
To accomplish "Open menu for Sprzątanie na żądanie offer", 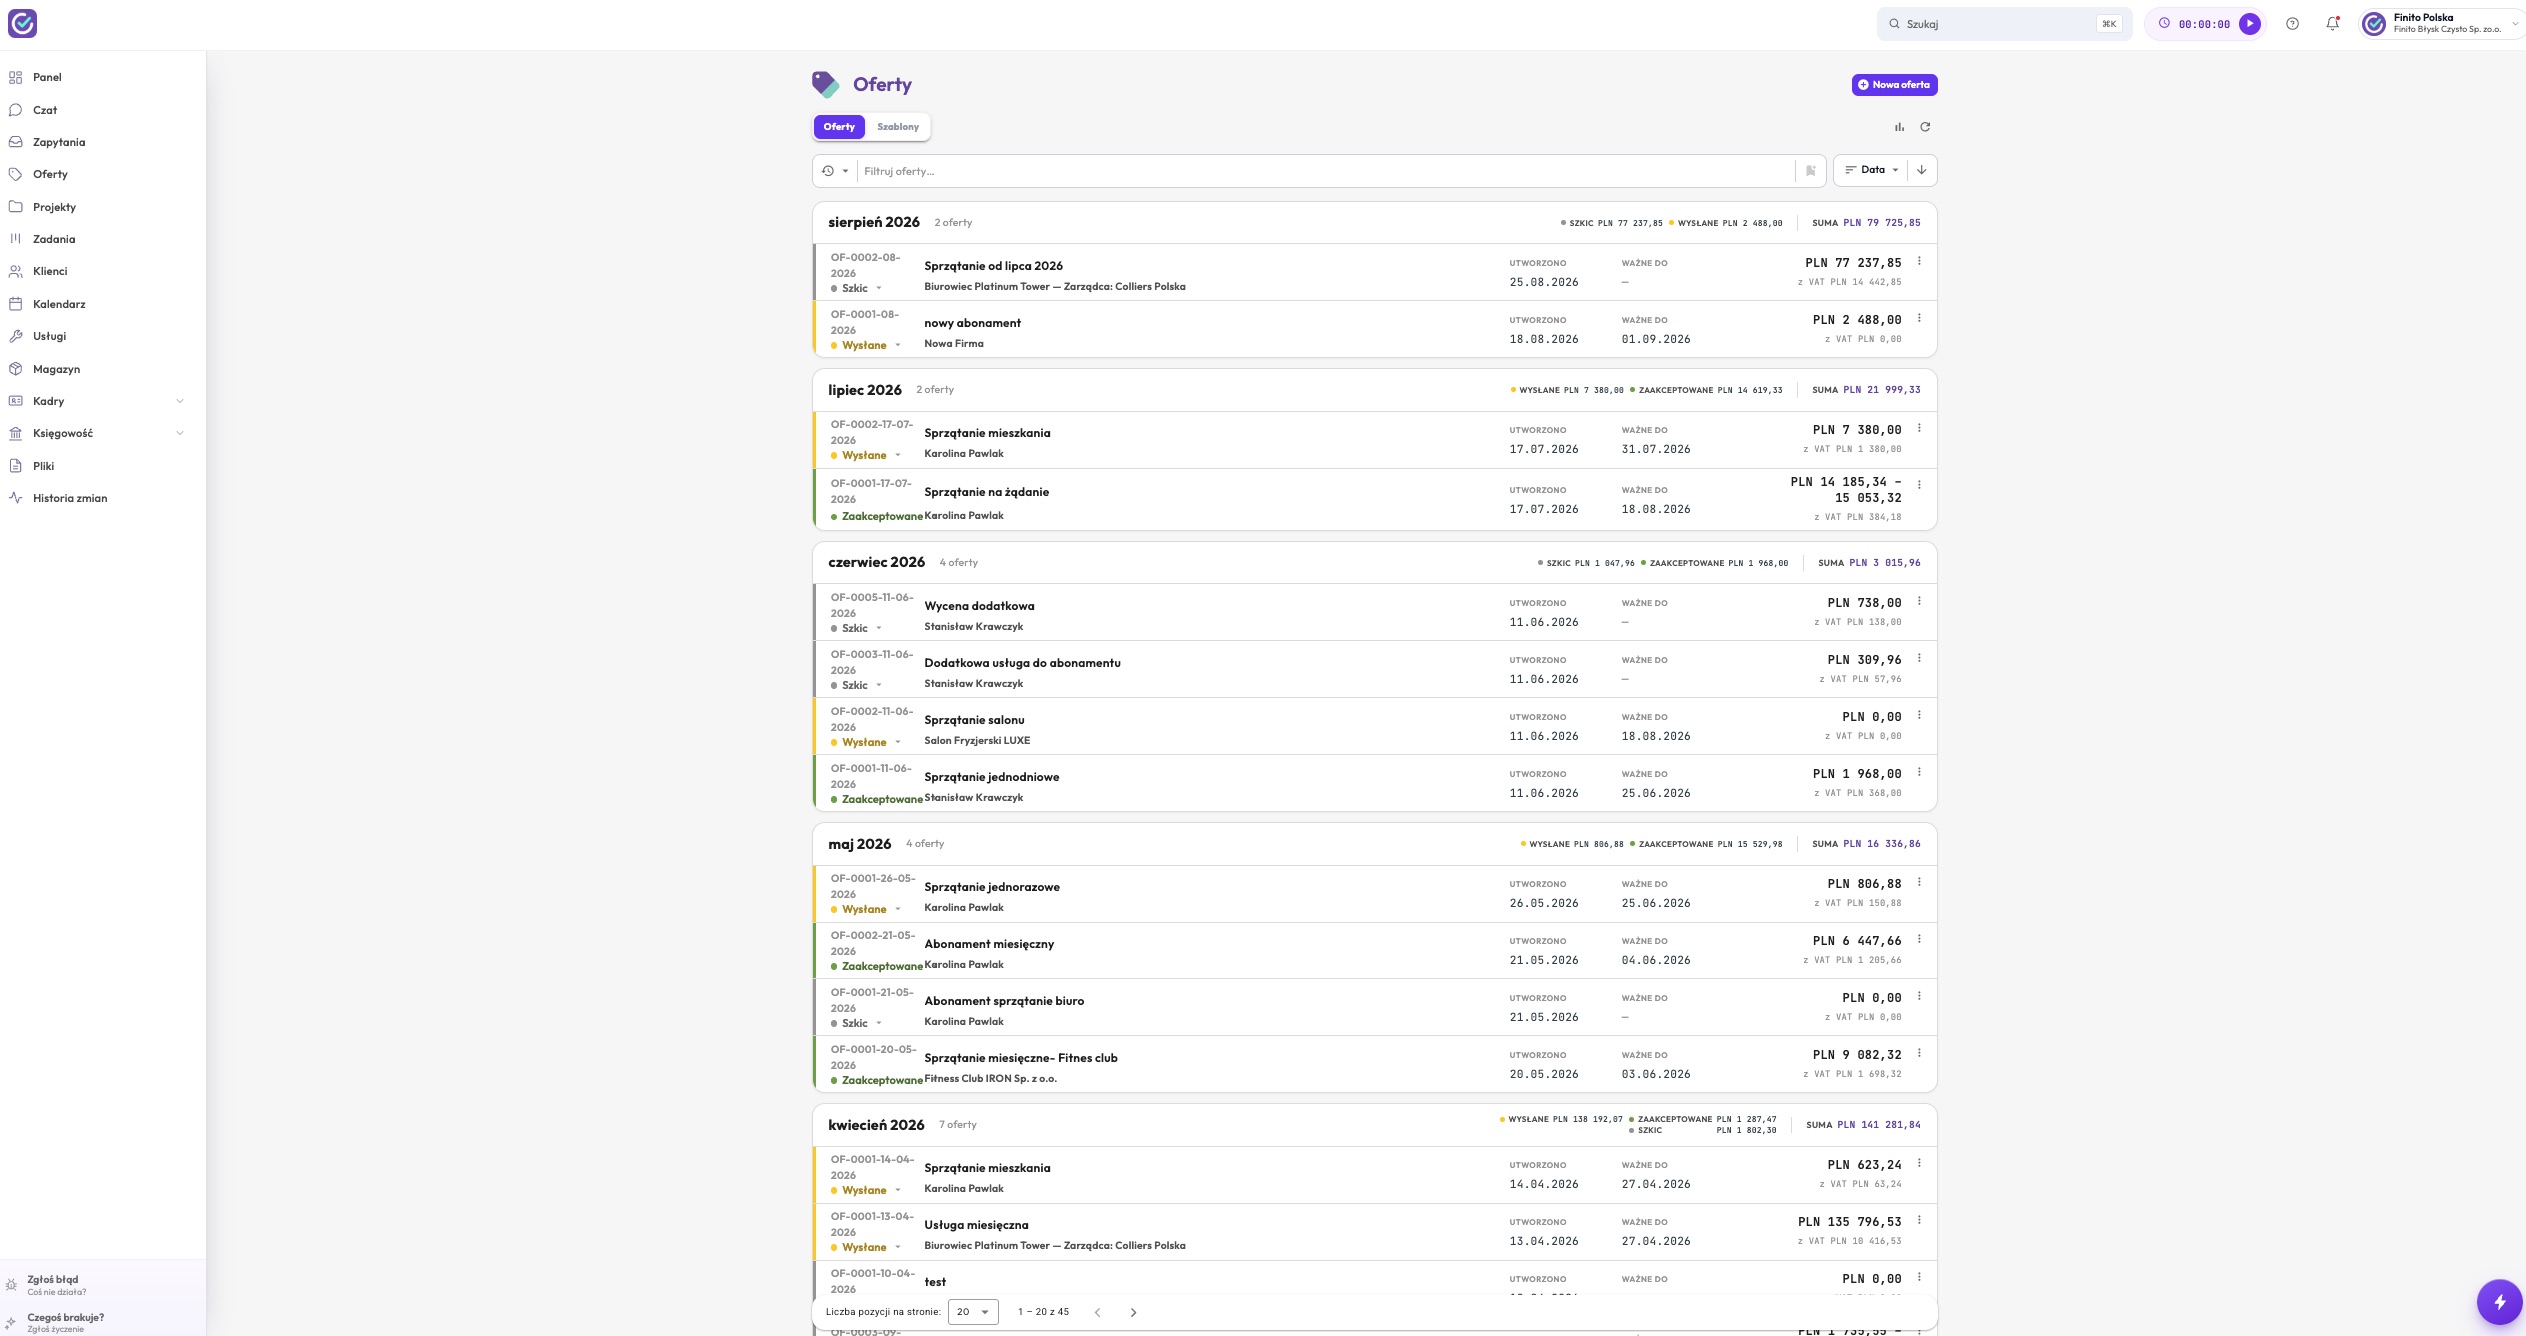I will (x=1919, y=485).
